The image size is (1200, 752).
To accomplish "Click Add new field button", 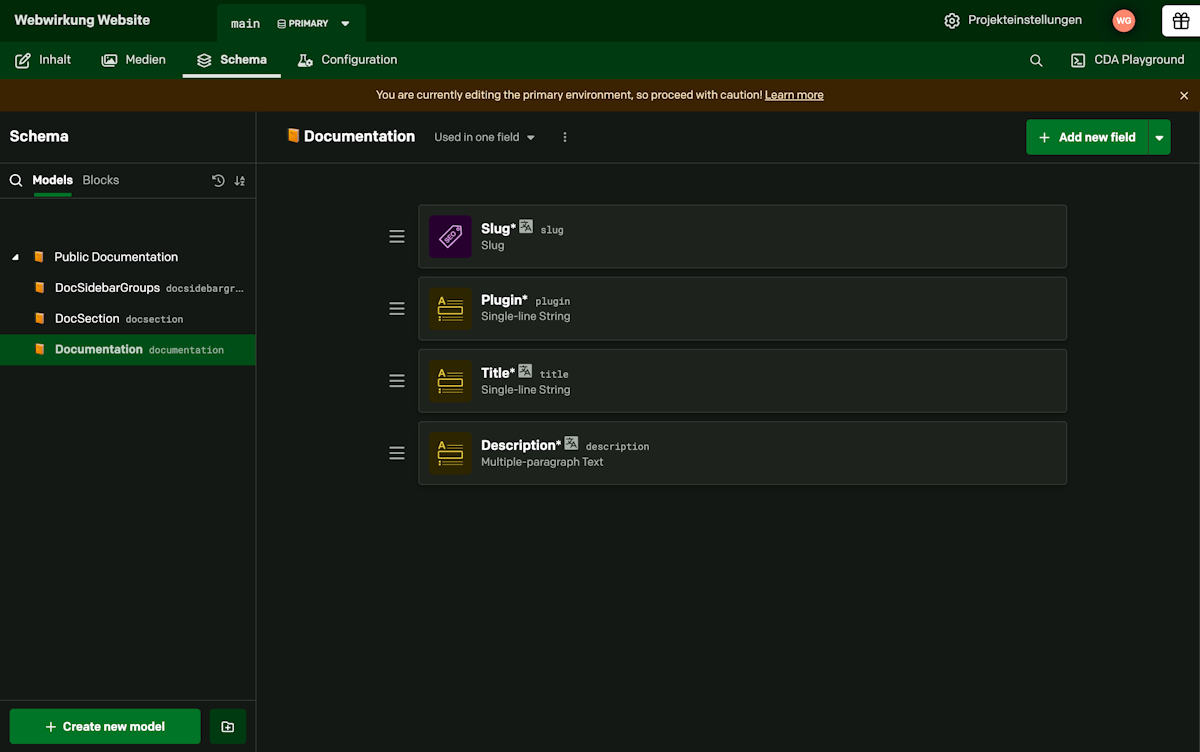I will tap(1087, 137).
